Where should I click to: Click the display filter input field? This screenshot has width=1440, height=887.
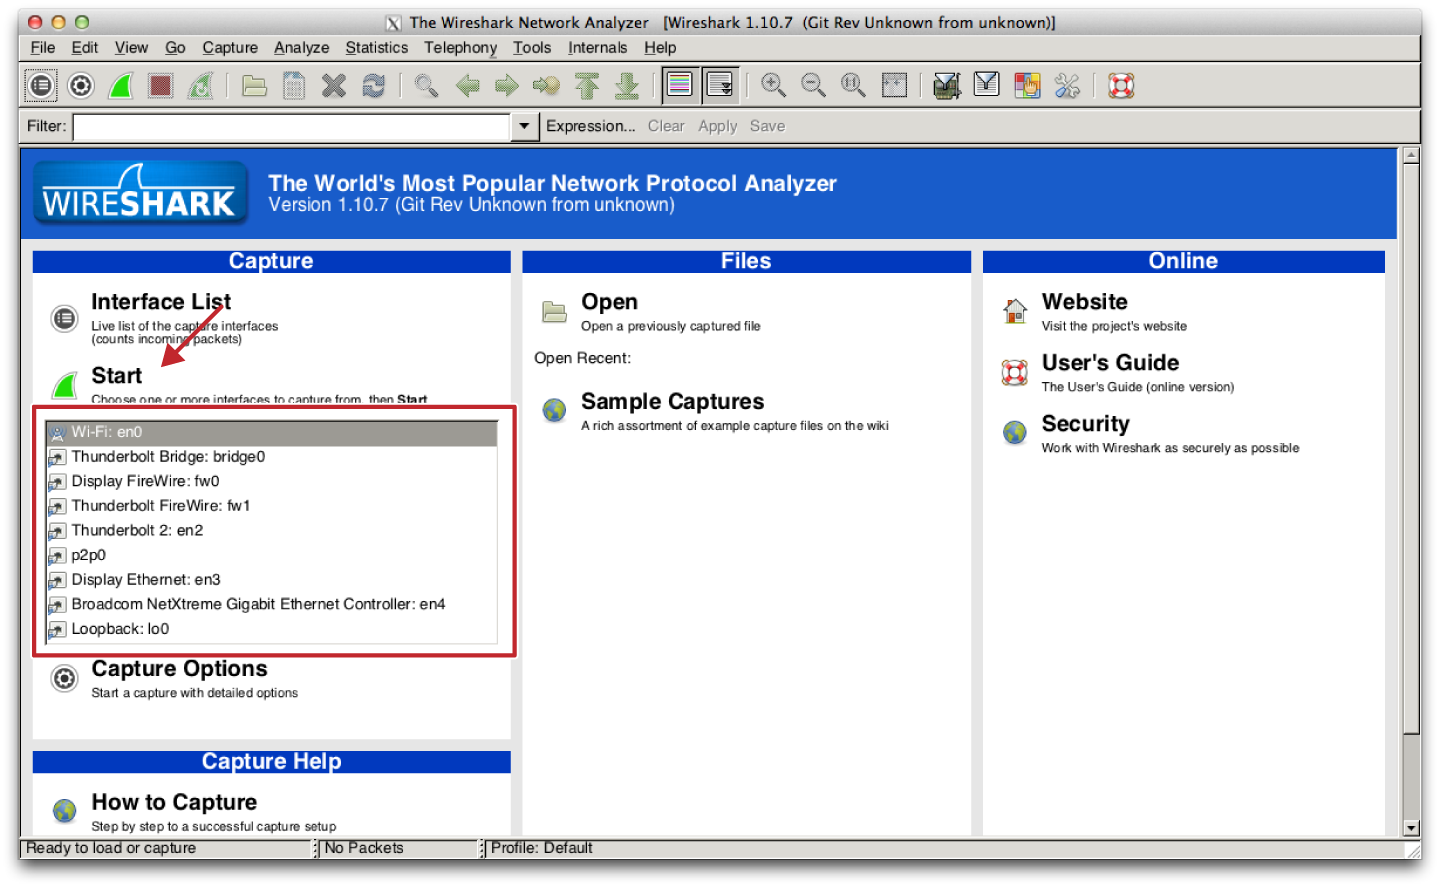291,127
